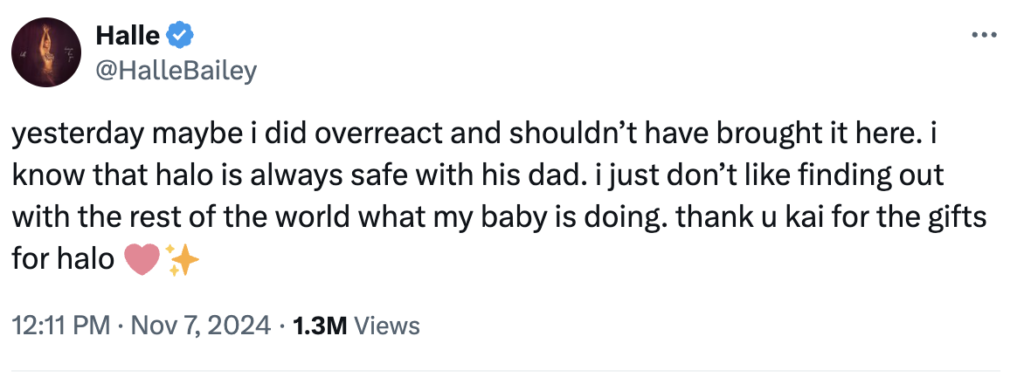This screenshot has width=1024, height=384.
Task: Click the Views label
Action: tap(385, 325)
